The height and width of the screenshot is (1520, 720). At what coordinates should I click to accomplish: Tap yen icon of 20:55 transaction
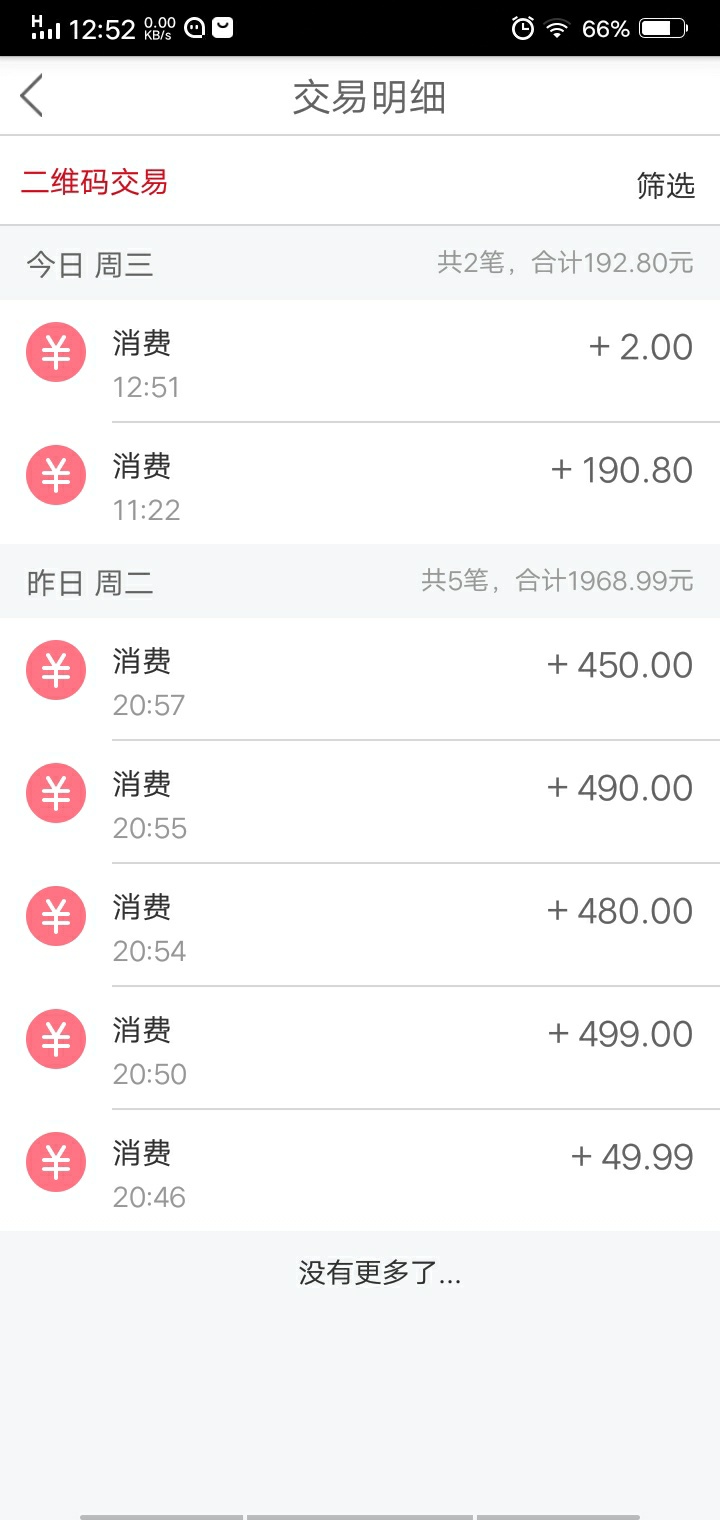[x=56, y=793]
